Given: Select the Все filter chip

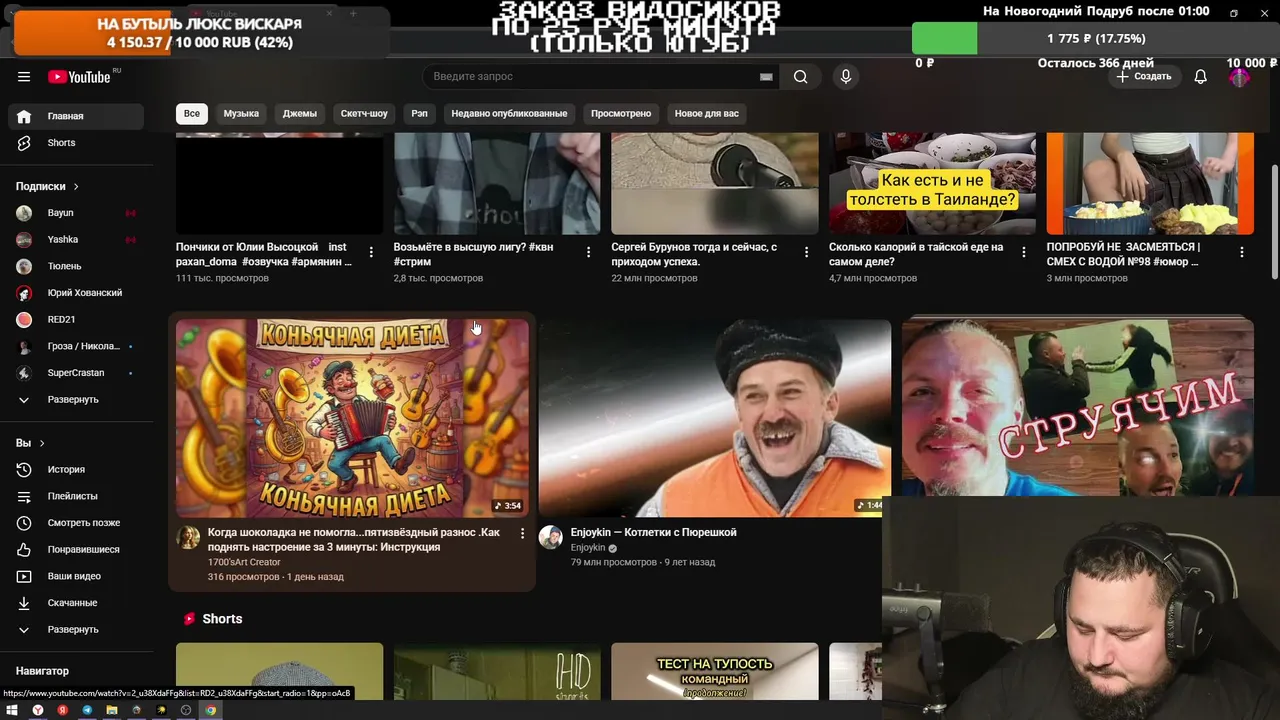Looking at the screenshot, I should (x=192, y=113).
